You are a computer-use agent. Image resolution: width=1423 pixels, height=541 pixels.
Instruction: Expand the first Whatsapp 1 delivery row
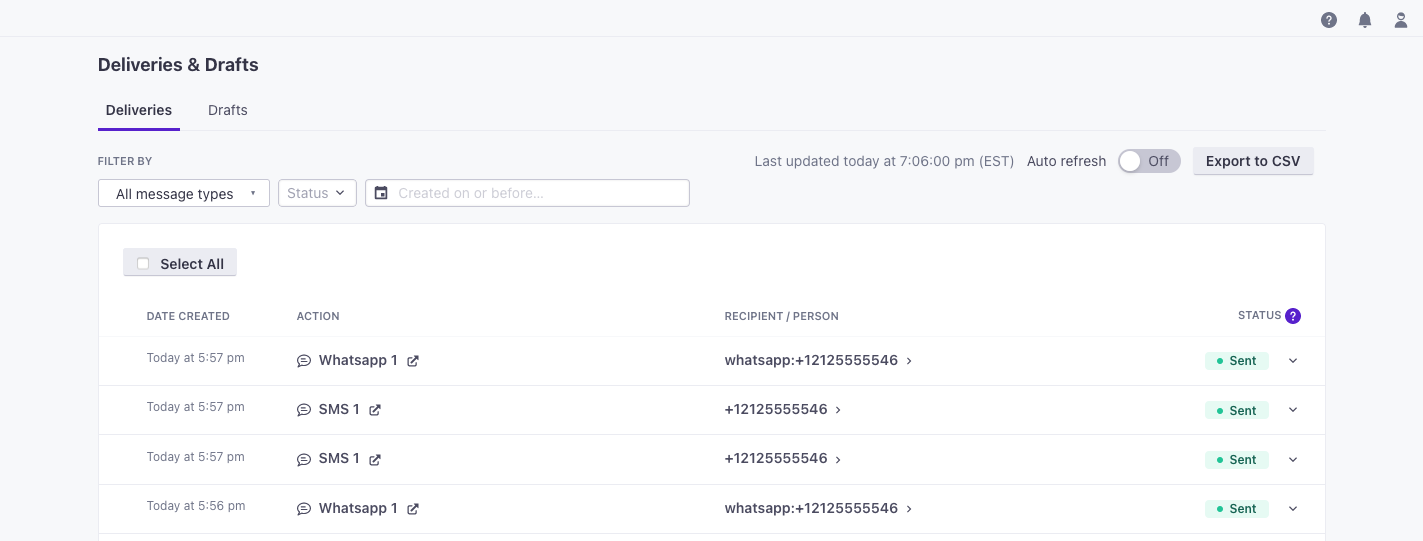point(1293,361)
